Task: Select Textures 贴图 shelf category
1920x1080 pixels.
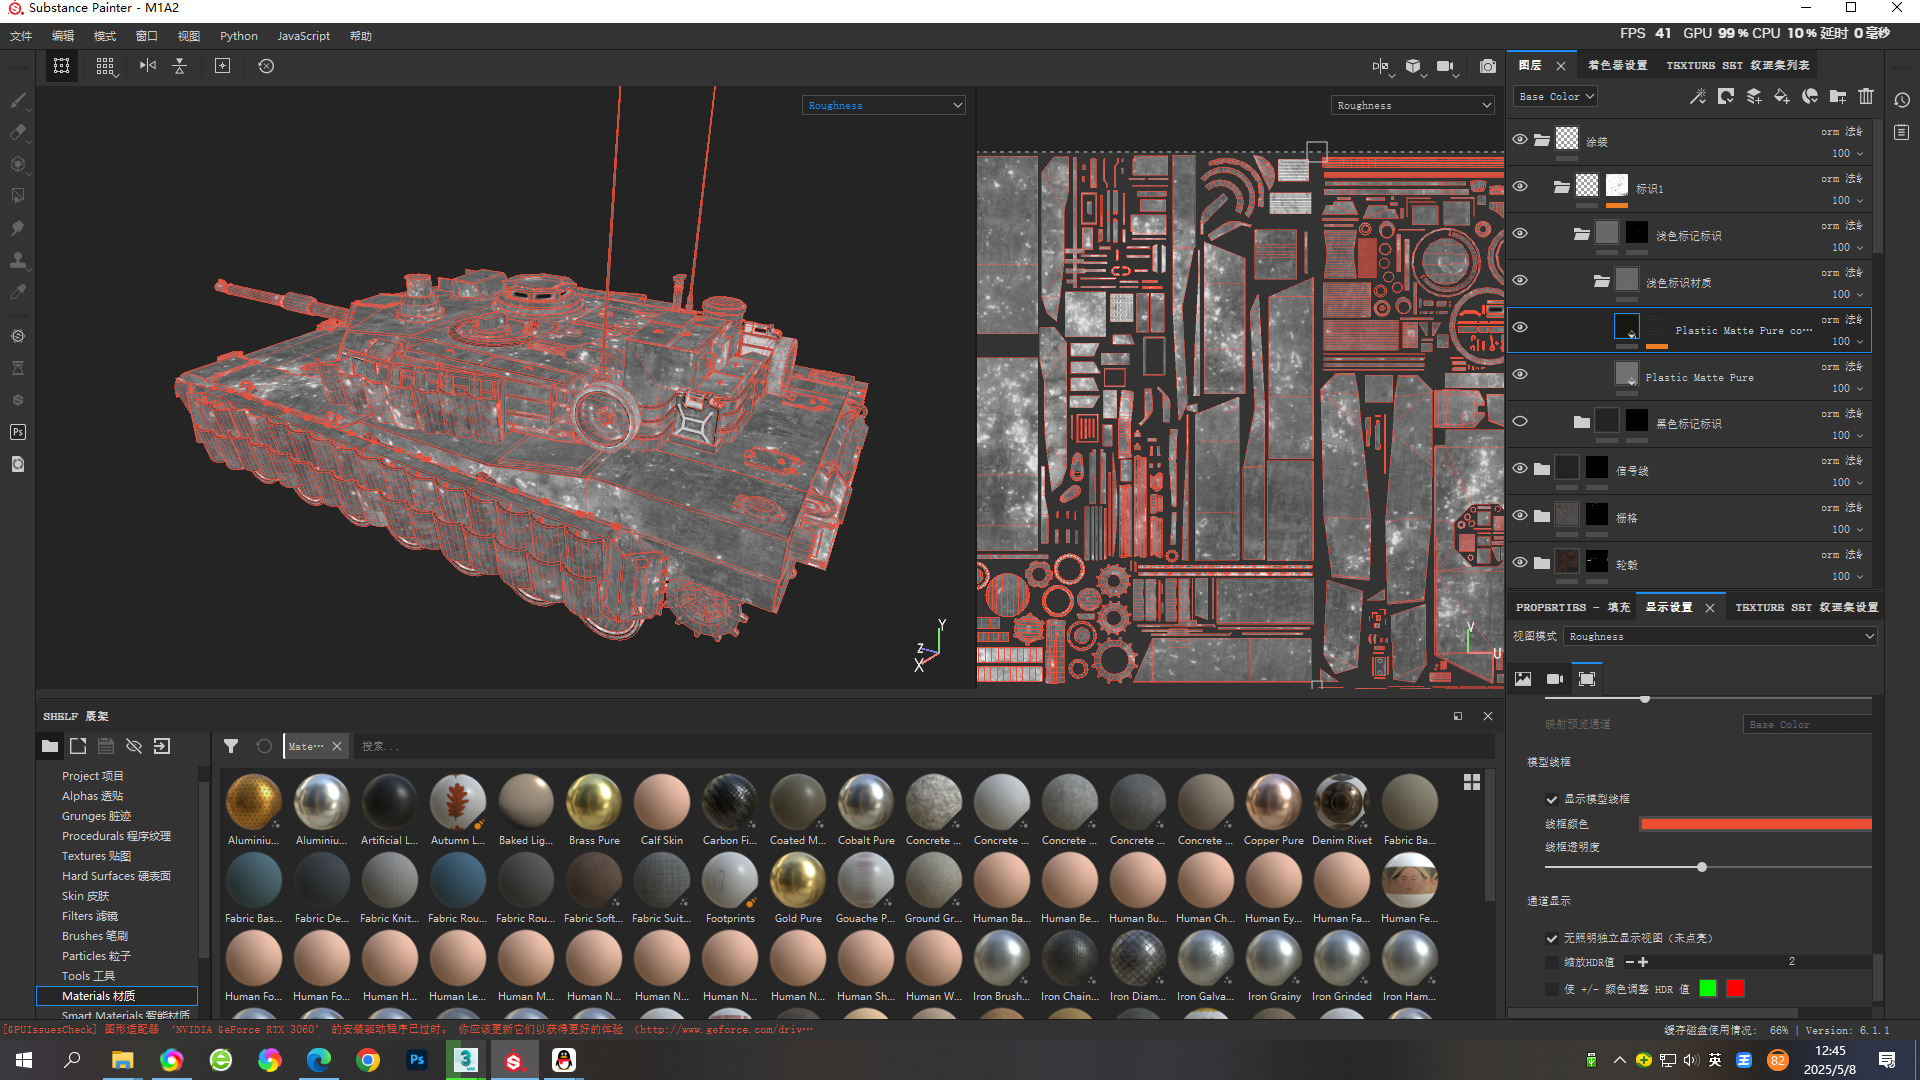Action: (96, 856)
